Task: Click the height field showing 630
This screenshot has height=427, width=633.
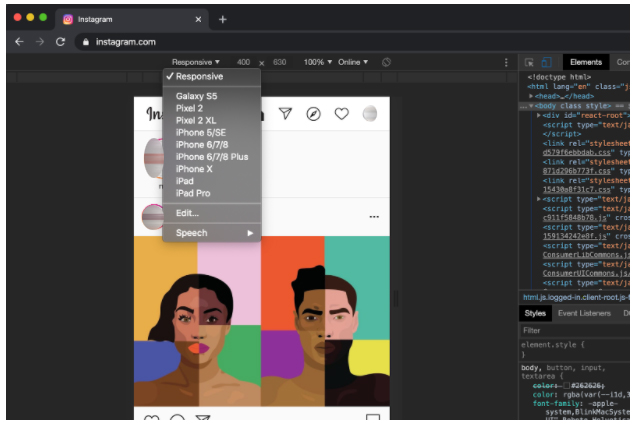Action: click(279, 62)
